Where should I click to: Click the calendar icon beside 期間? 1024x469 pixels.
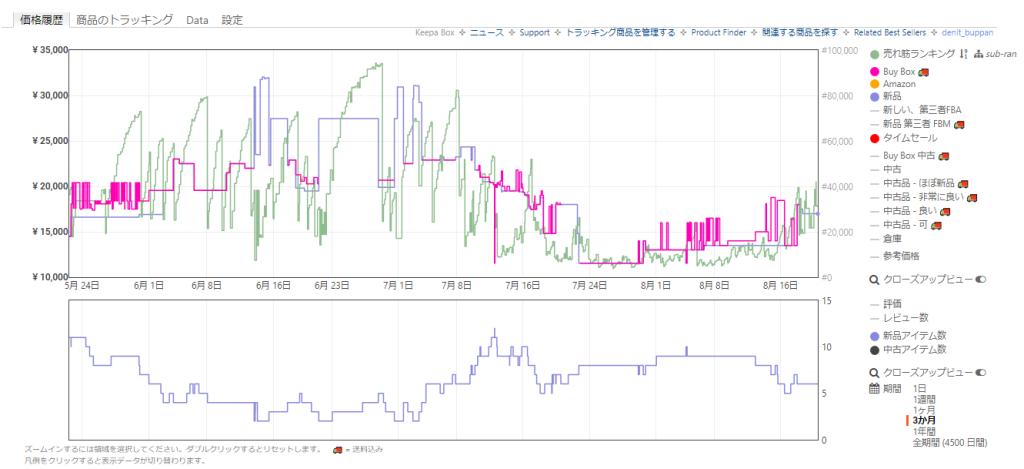pos(874,388)
